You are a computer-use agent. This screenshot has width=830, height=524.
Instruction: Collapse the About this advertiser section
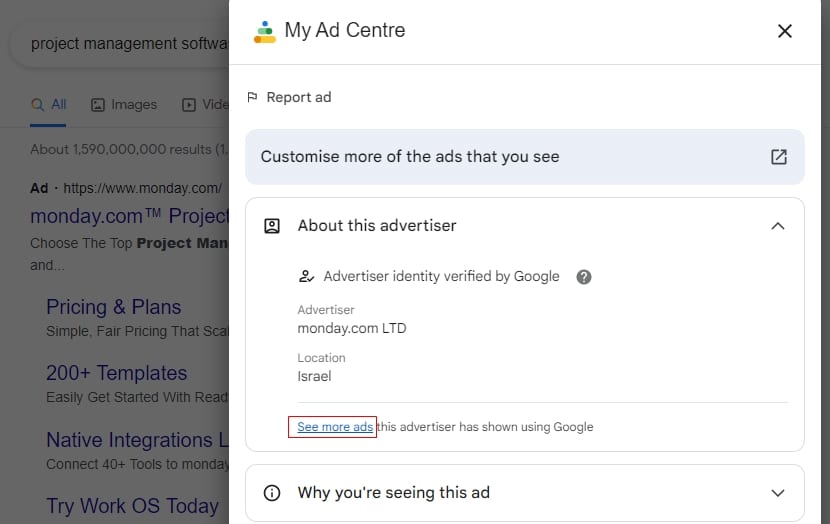click(x=777, y=226)
